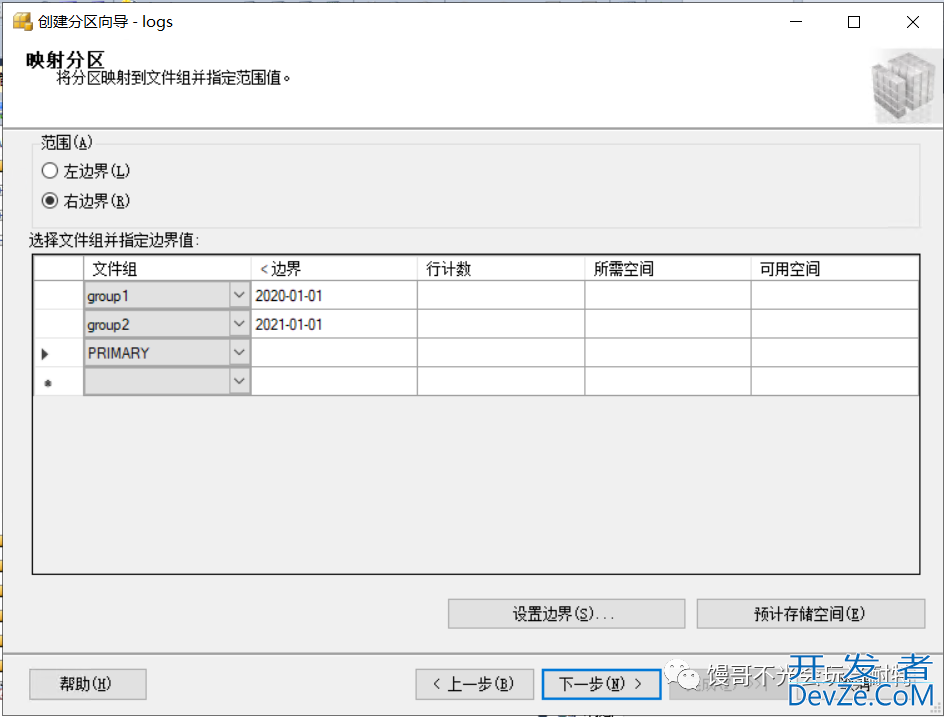Image resolution: width=944 pixels, height=717 pixels.
Task: Click the 预计存储空间(E) button
Action: coord(810,613)
